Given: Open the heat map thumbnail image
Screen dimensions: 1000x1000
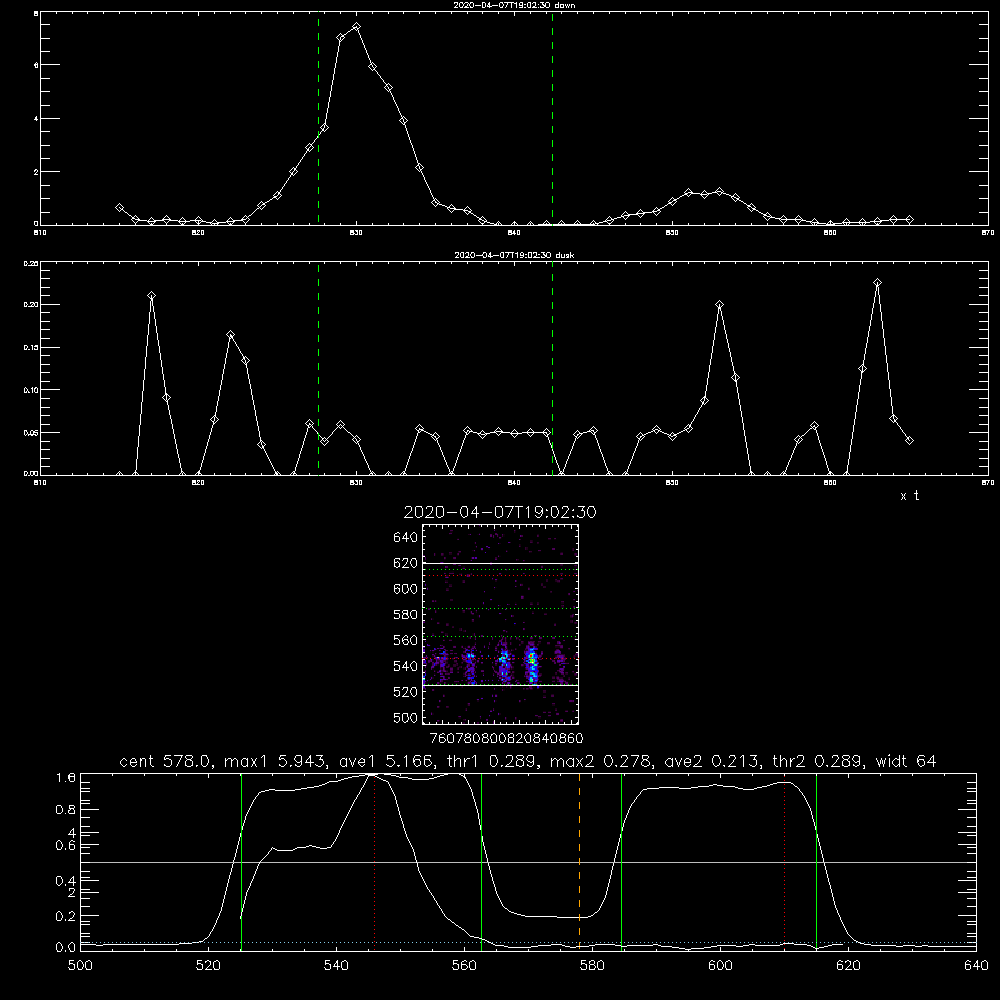Looking at the screenshot, I should (501, 624).
